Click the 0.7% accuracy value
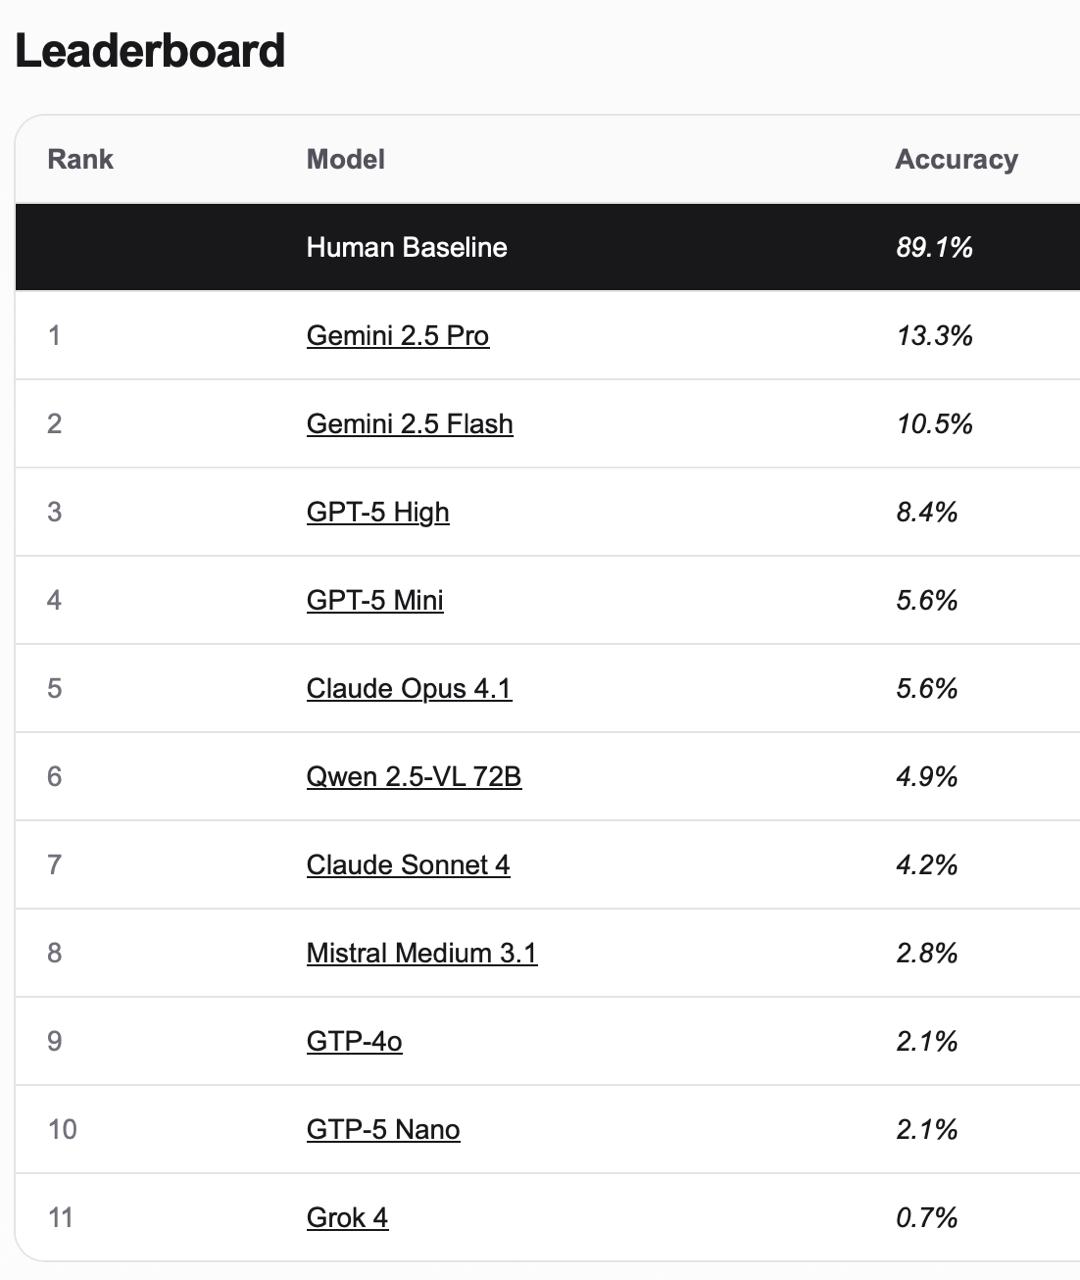Image resolution: width=1080 pixels, height=1280 pixels. tap(926, 1217)
